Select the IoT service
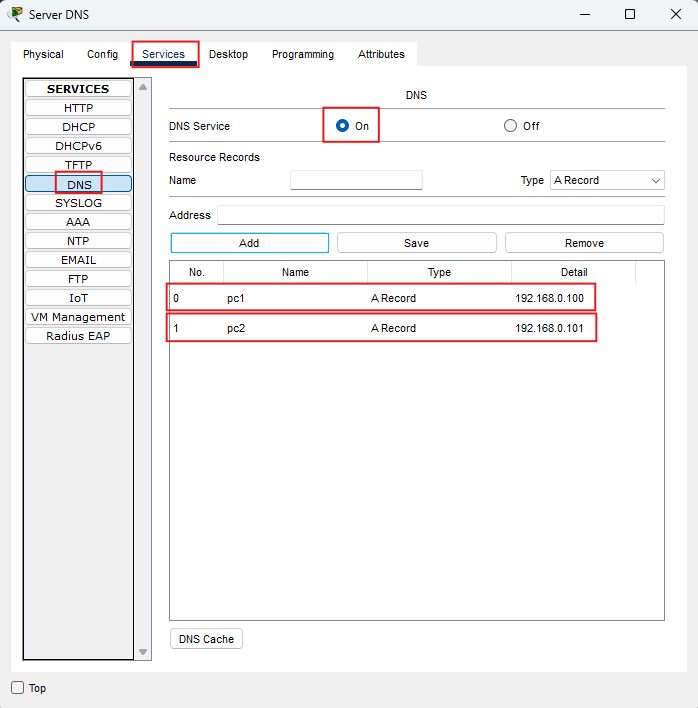The image size is (698, 708). [x=79, y=298]
